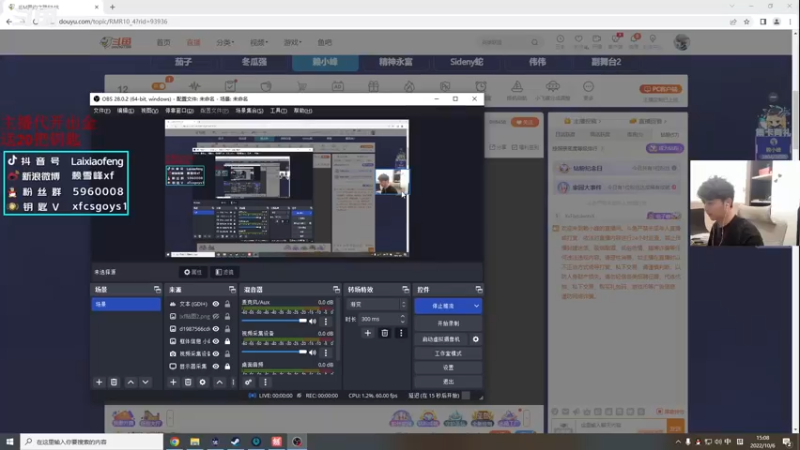
Task: Remove transition using trash icon
Action: click(x=385, y=333)
